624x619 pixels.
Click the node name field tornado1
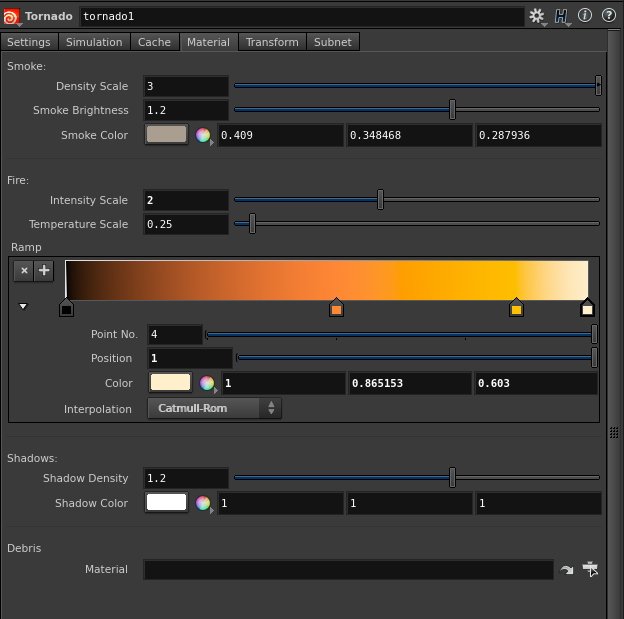[x=302, y=17]
